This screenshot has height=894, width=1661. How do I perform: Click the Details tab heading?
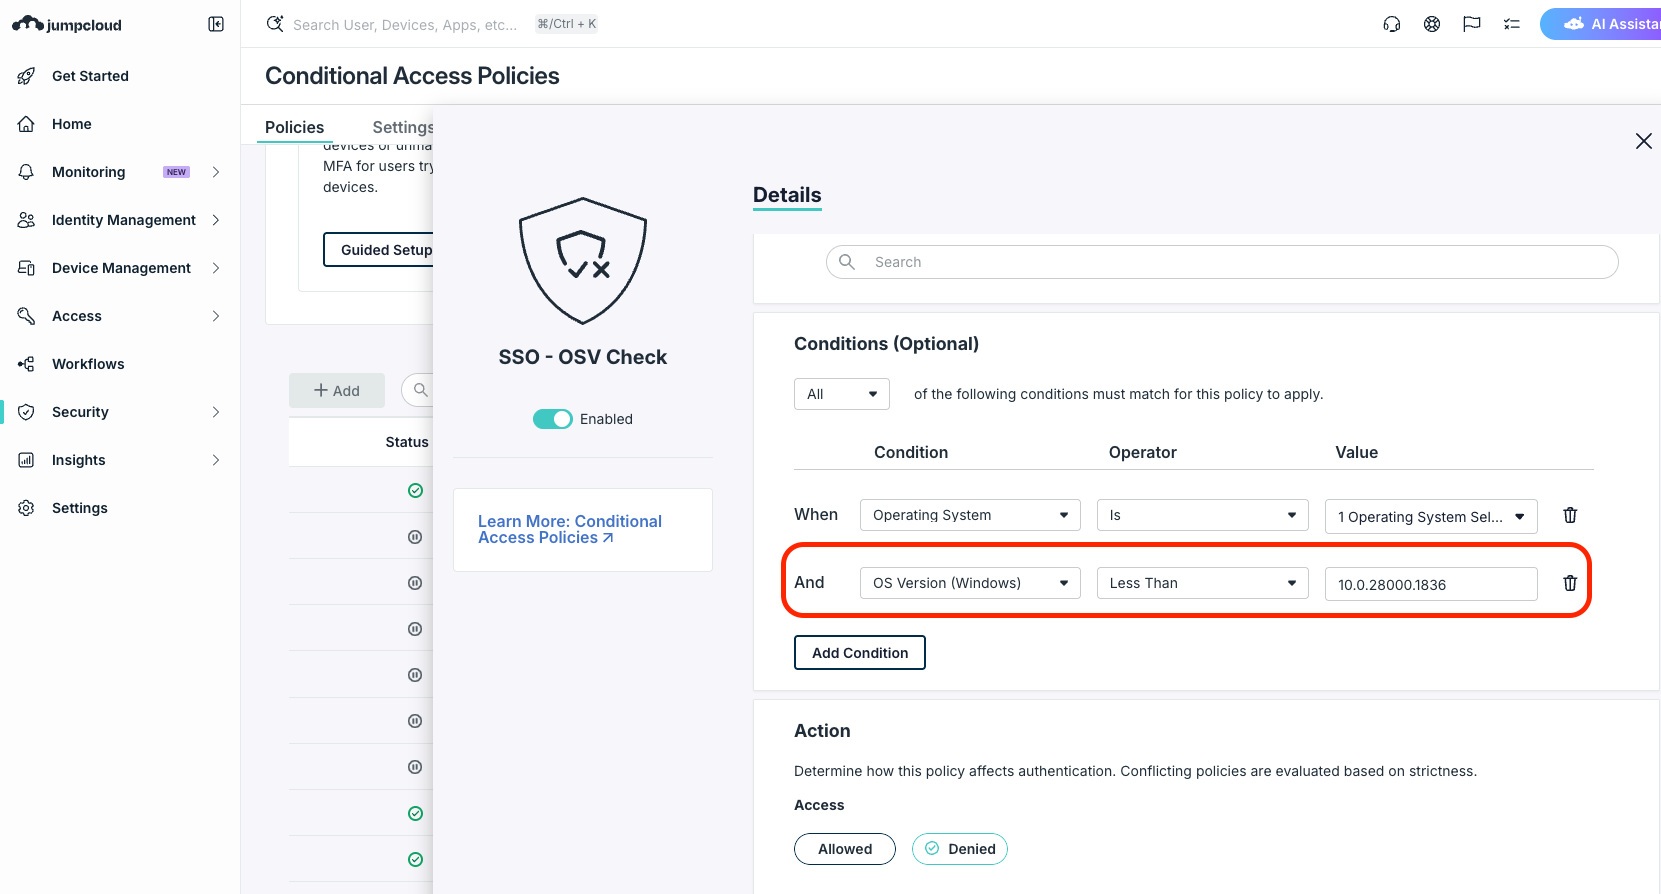(787, 195)
